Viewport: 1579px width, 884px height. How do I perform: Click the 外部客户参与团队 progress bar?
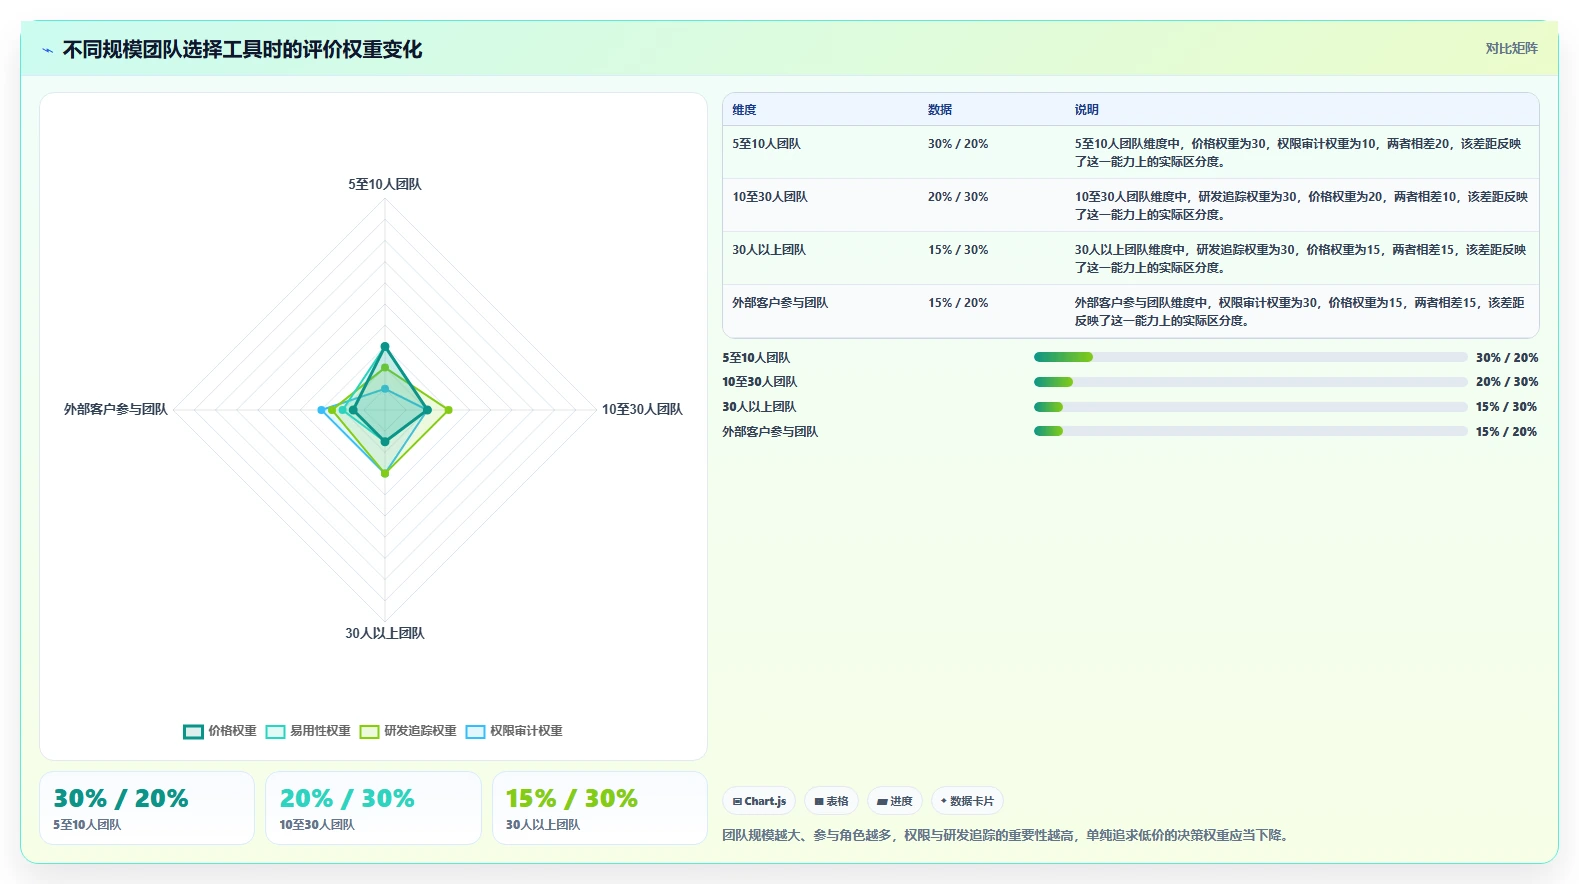point(1250,431)
